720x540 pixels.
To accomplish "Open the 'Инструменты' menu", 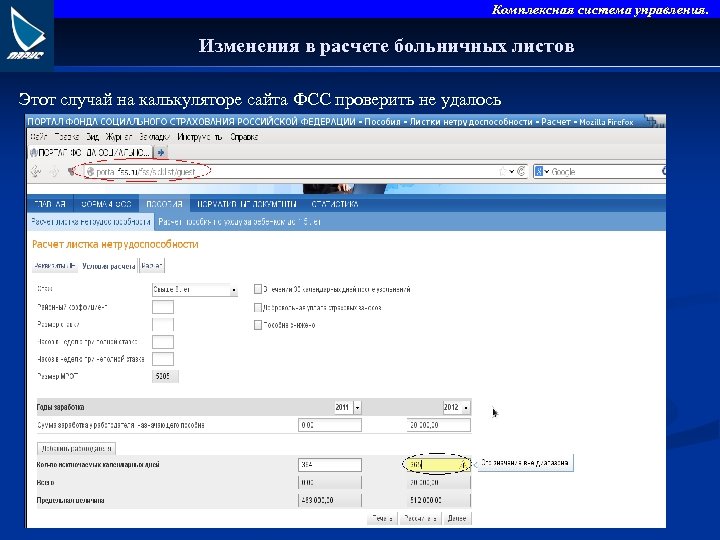I will click(200, 137).
